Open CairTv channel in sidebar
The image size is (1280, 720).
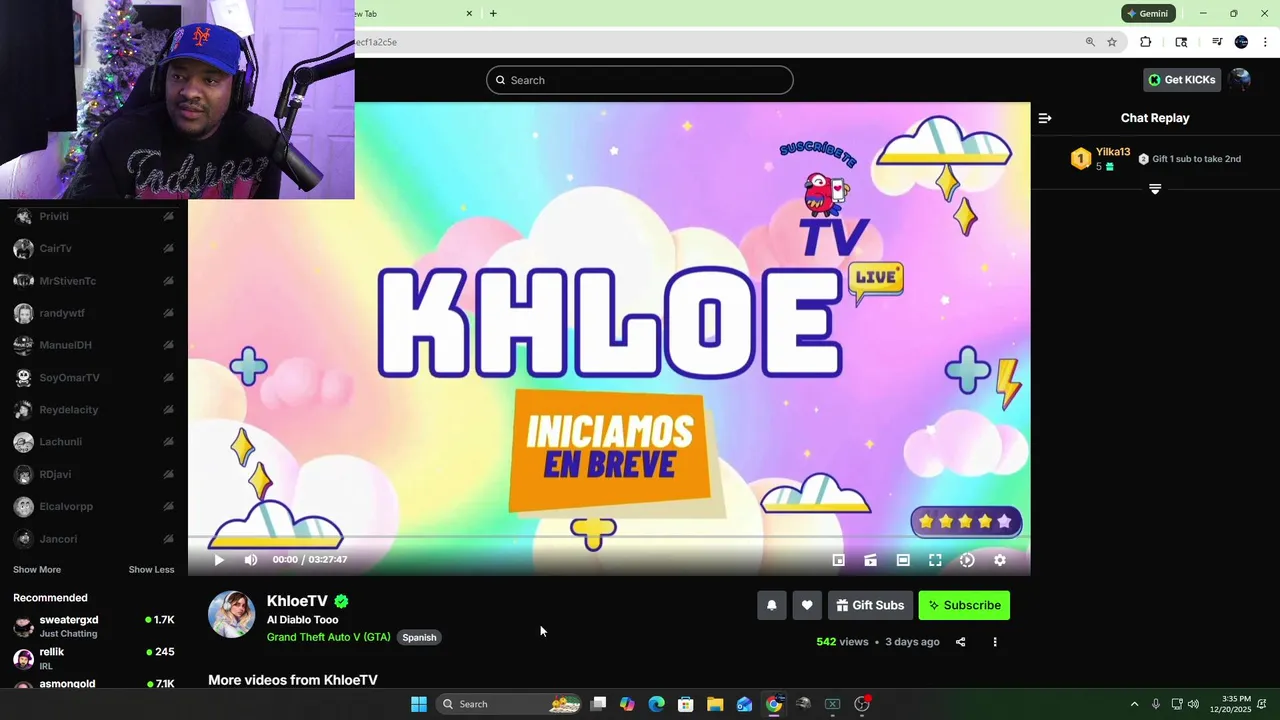pyautogui.click(x=94, y=248)
